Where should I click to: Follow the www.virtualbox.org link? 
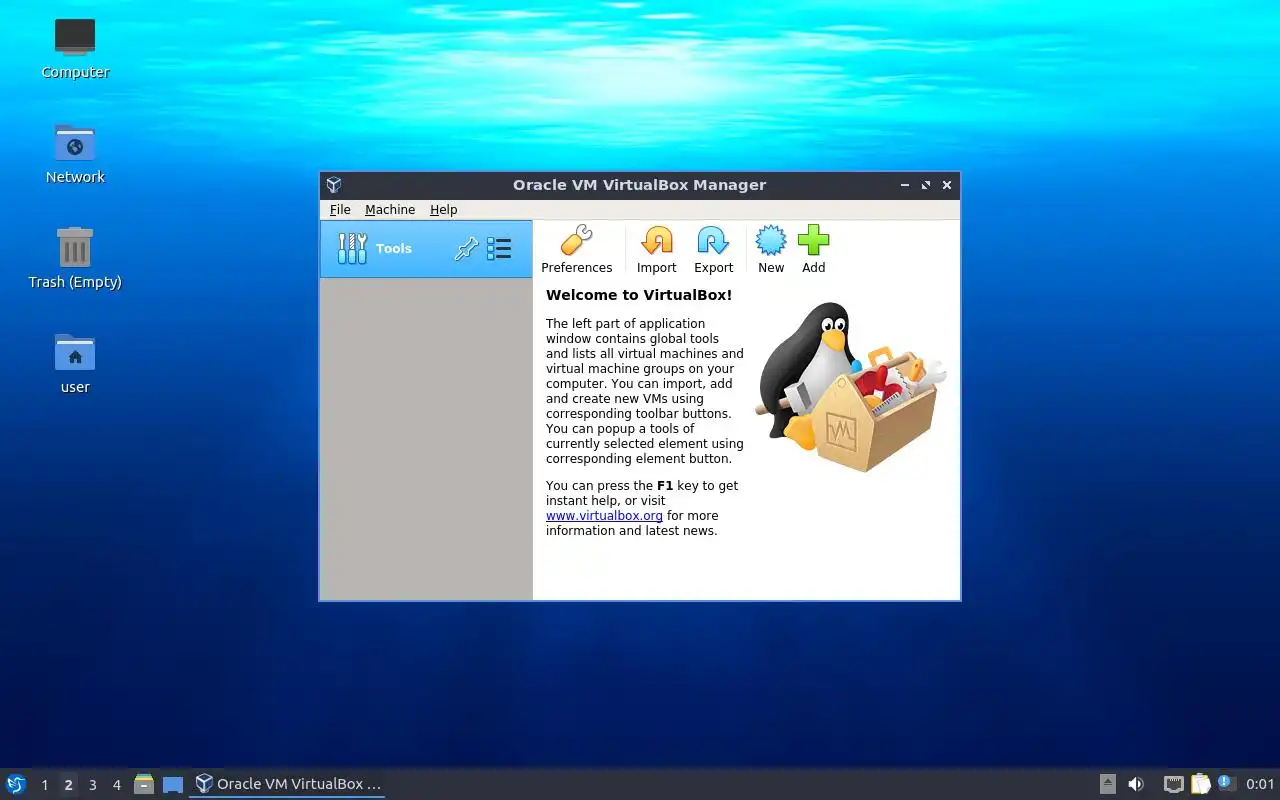coord(604,516)
